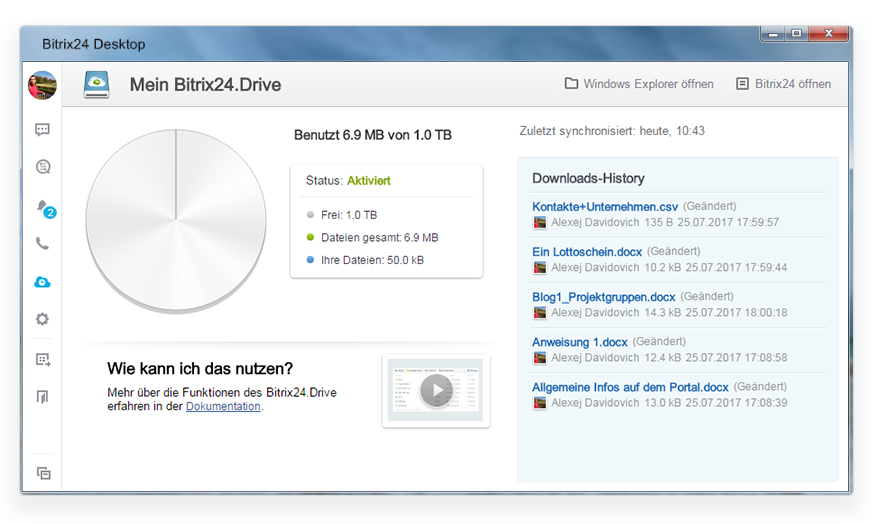Click the Frei: 1.0 TB legend entry
The height and width of the screenshot is (524, 873).
pos(342,215)
